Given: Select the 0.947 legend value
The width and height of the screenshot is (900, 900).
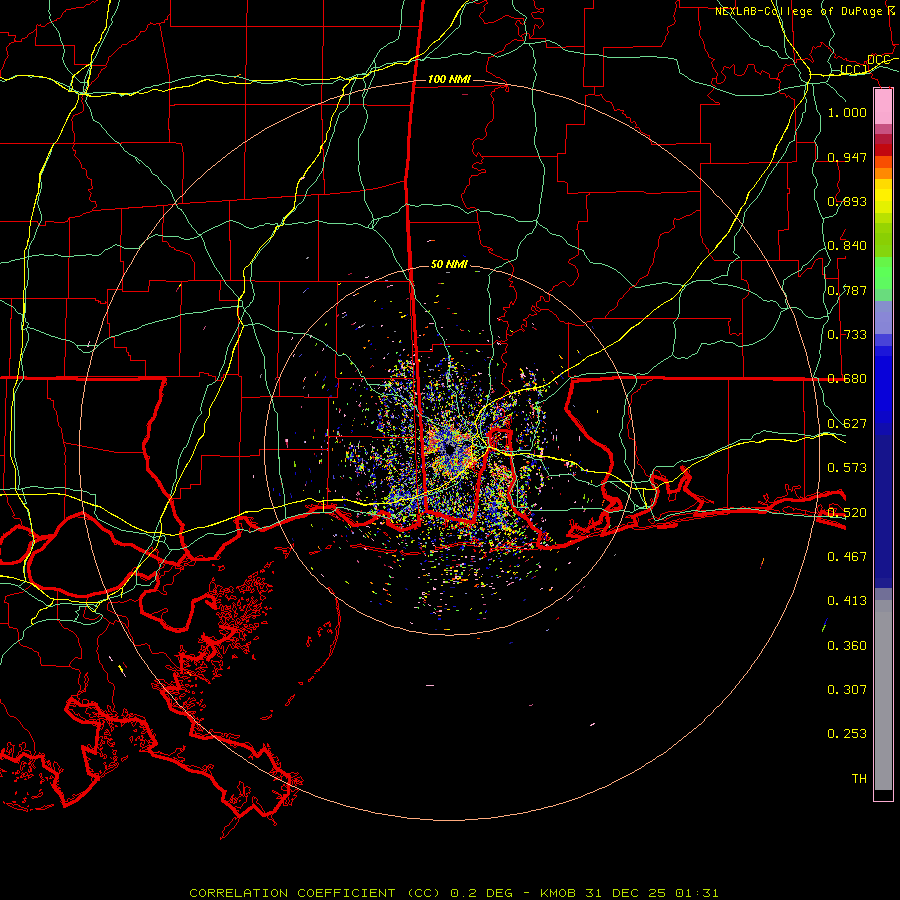Looking at the screenshot, I should (847, 157).
